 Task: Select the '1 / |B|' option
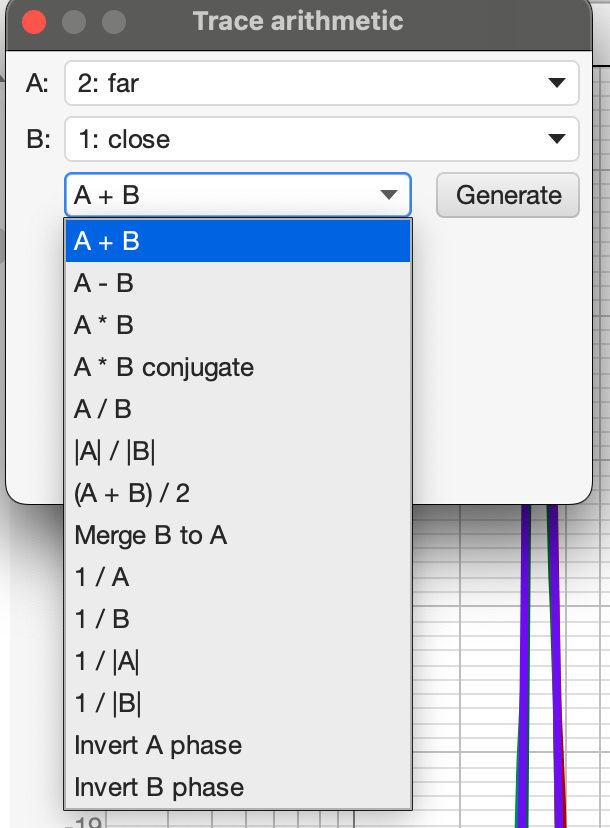coord(238,703)
